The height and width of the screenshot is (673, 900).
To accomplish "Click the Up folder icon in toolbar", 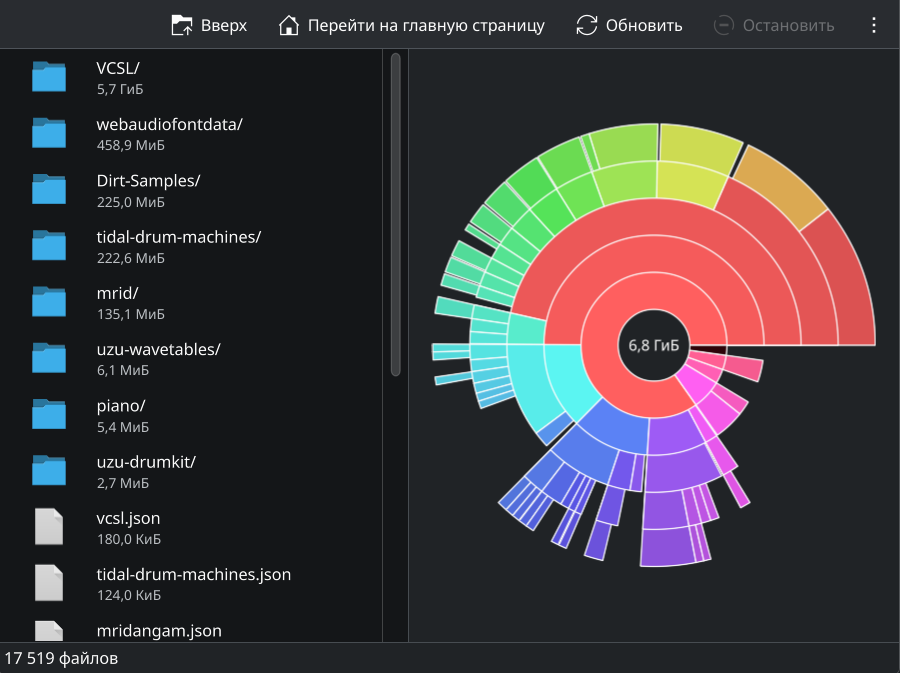I will click(182, 25).
